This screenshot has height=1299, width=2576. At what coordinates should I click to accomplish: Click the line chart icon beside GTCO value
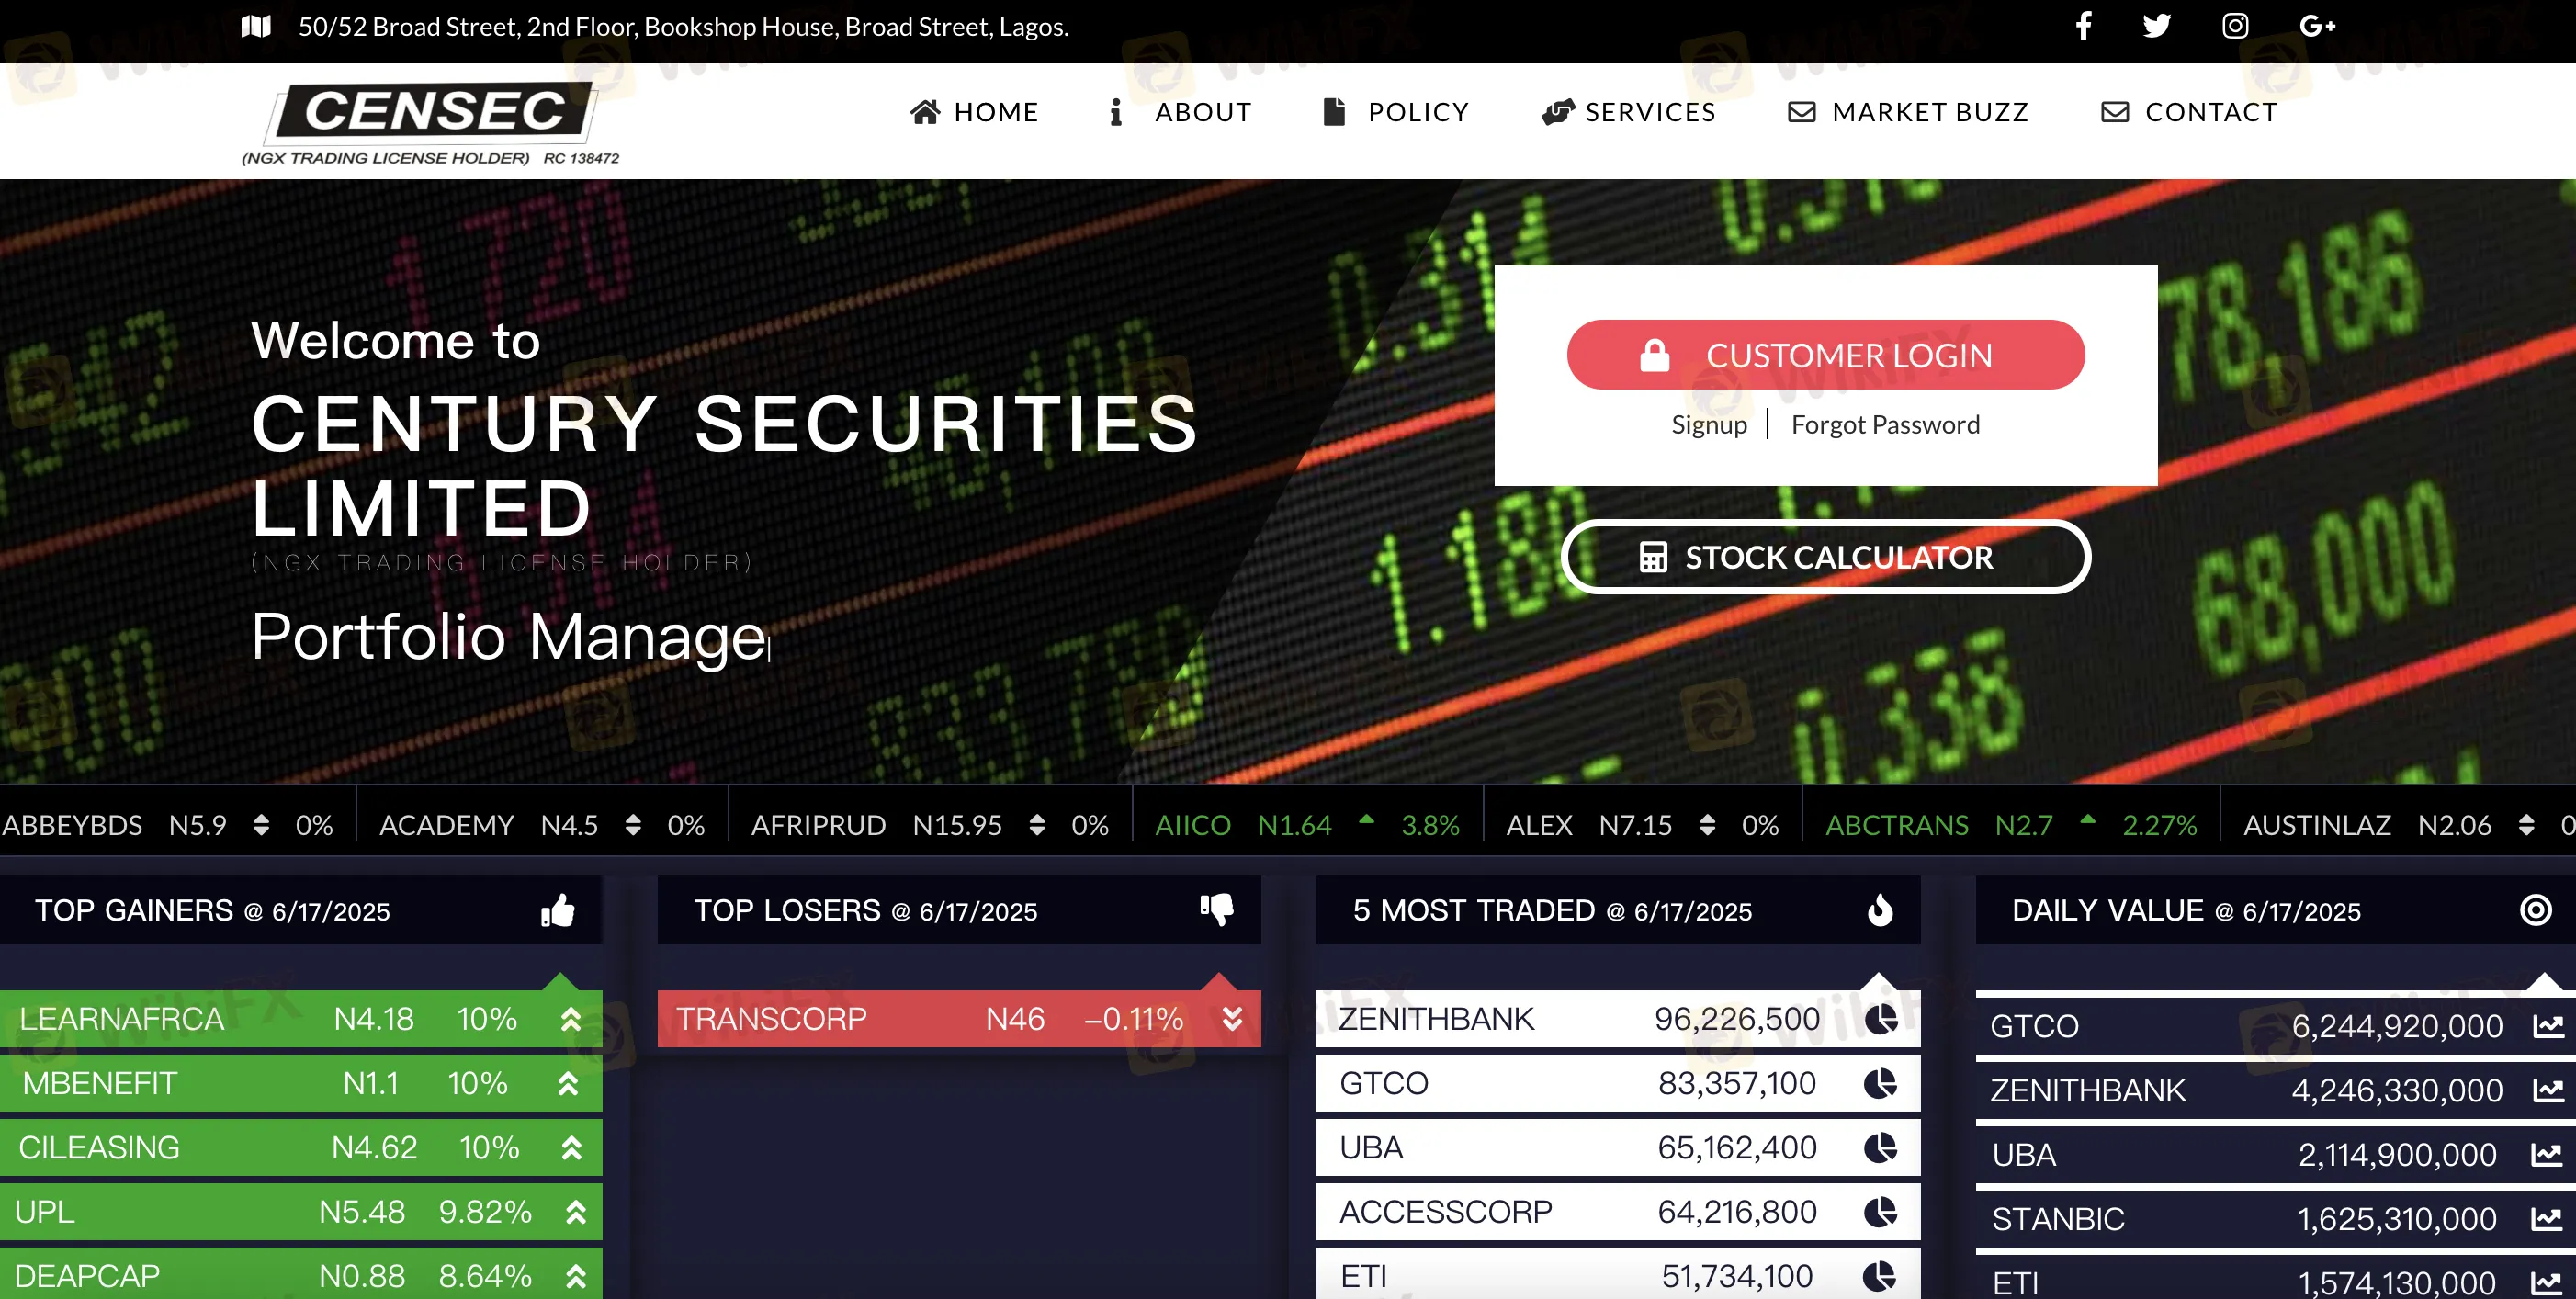click(x=2547, y=1026)
